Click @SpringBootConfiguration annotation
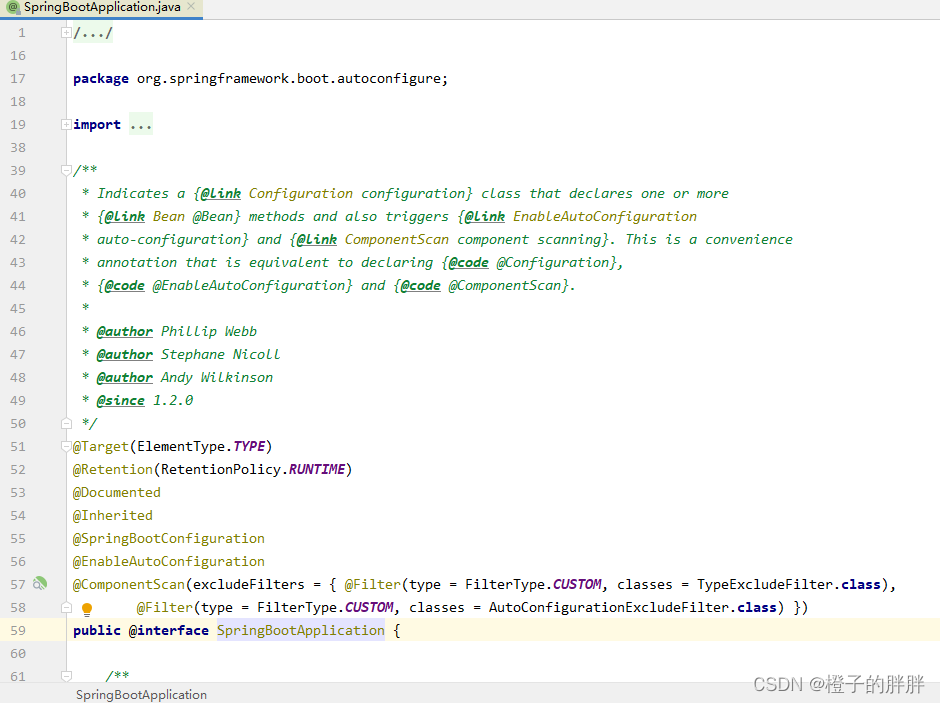Image resolution: width=940 pixels, height=703 pixels. pos(168,538)
